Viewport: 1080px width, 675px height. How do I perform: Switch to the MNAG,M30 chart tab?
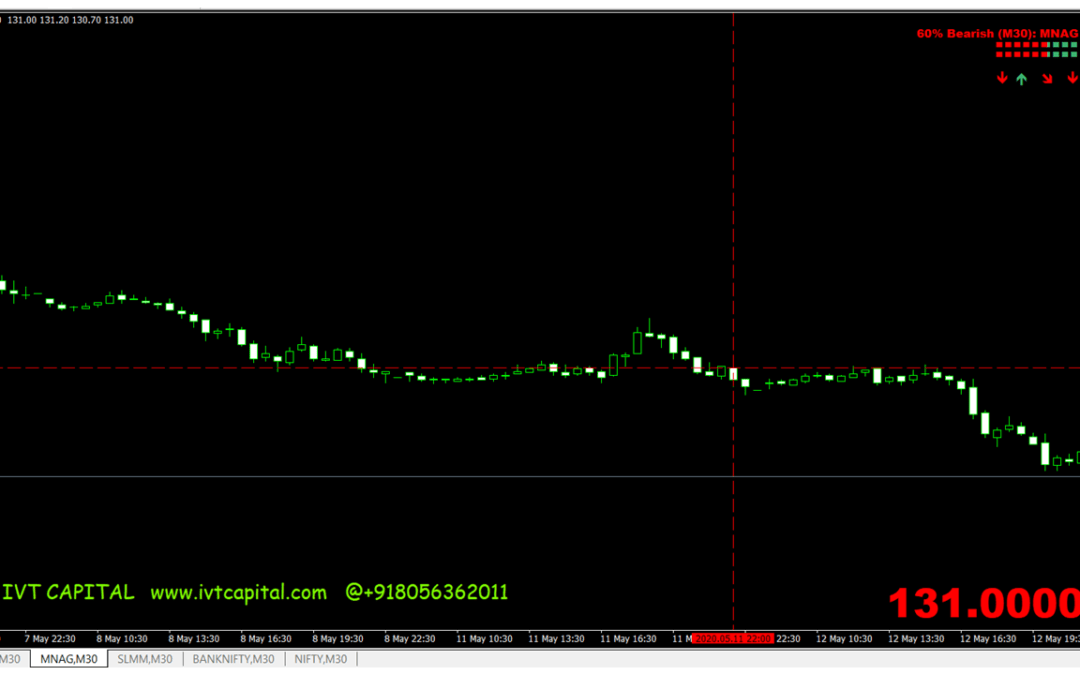[x=69, y=659]
